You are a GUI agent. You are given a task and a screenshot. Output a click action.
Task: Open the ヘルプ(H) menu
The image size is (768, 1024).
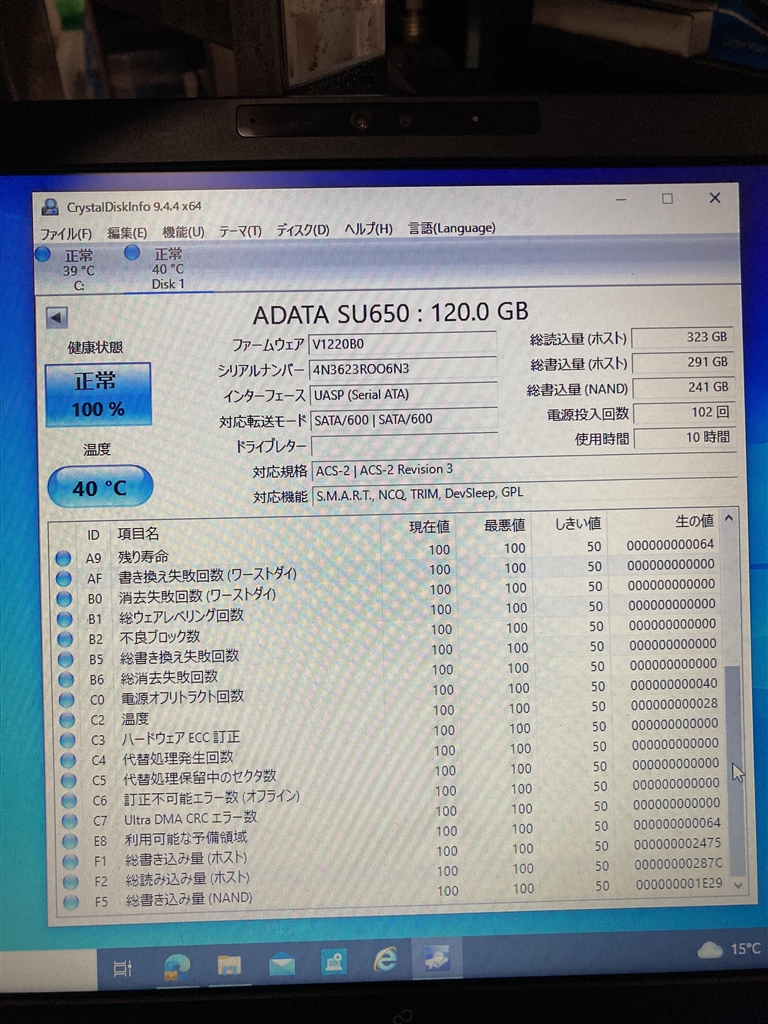(x=368, y=229)
